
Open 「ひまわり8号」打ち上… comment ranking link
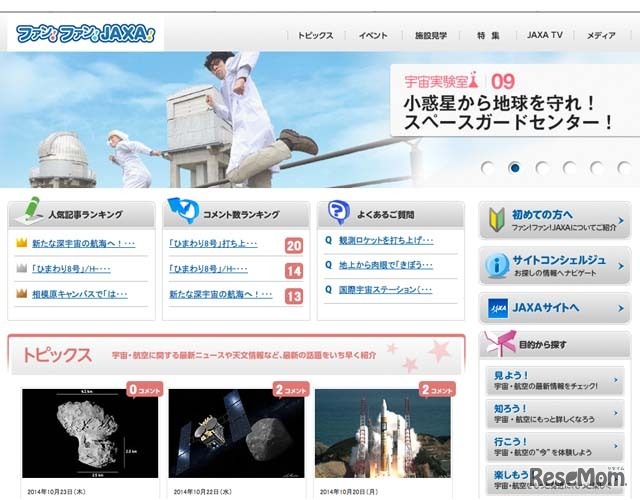(213, 243)
